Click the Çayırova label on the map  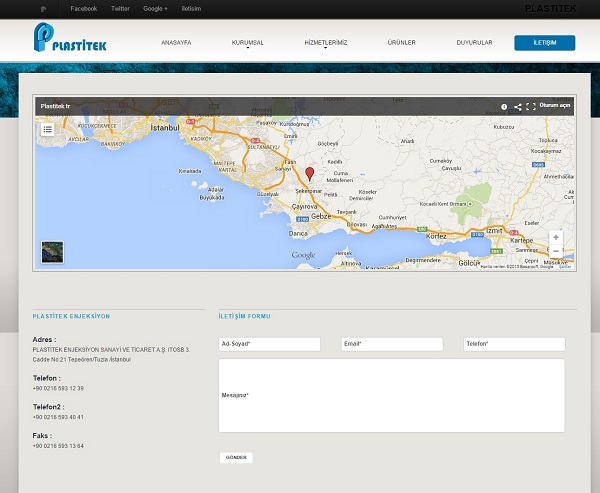[x=305, y=206]
